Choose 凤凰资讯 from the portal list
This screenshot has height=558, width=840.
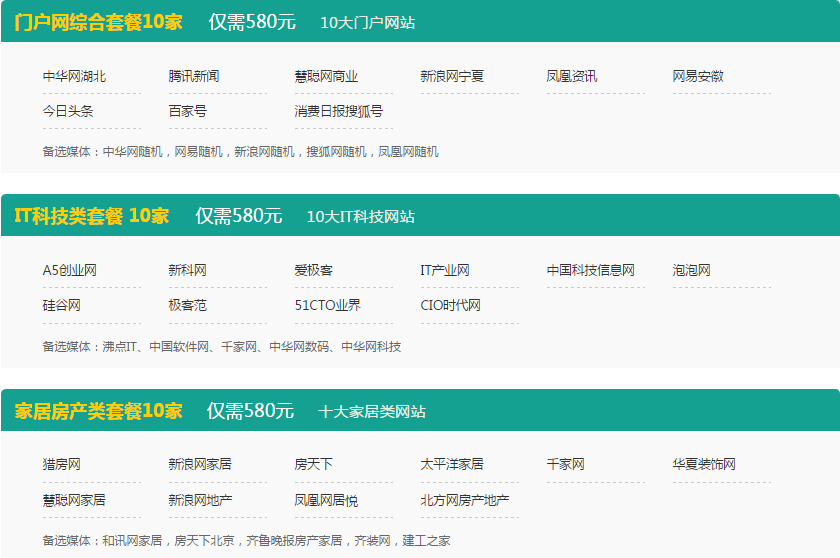click(572, 76)
